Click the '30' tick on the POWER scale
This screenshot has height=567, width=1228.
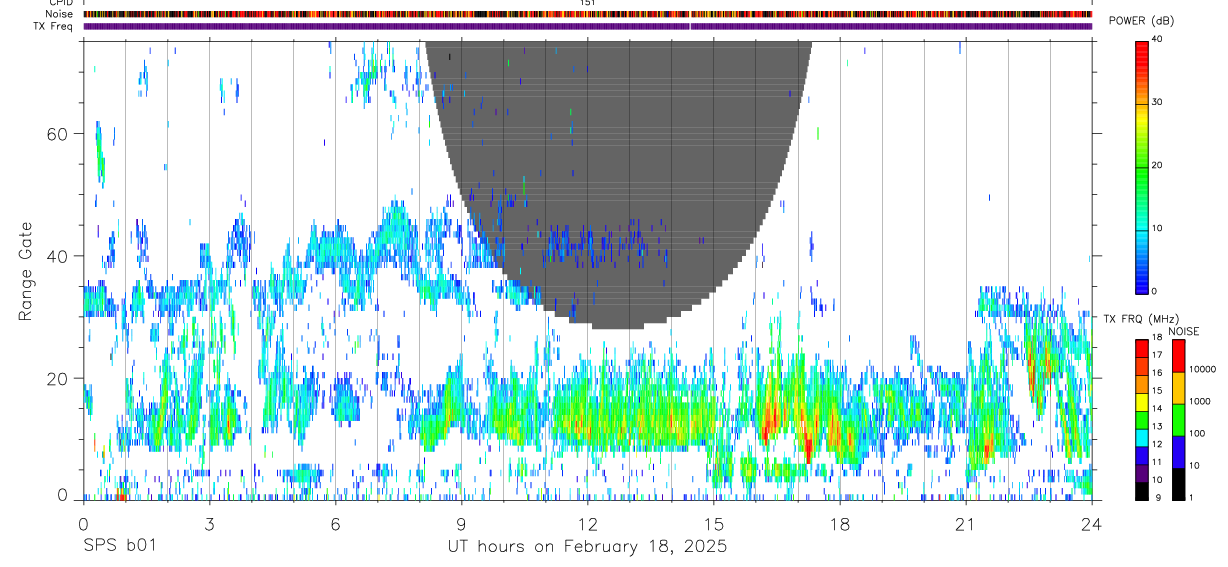click(x=1158, y=103)
